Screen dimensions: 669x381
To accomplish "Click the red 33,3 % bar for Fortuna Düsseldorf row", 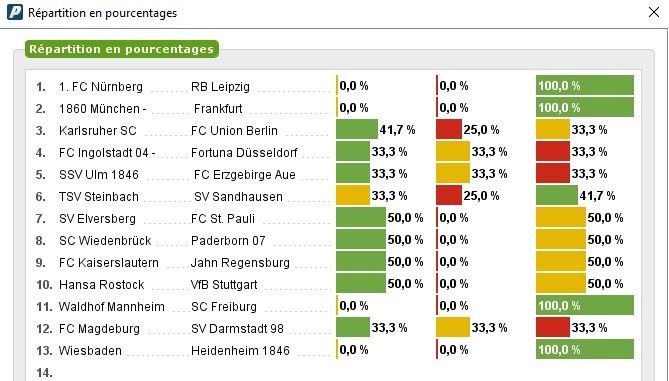I will (553, 151).
